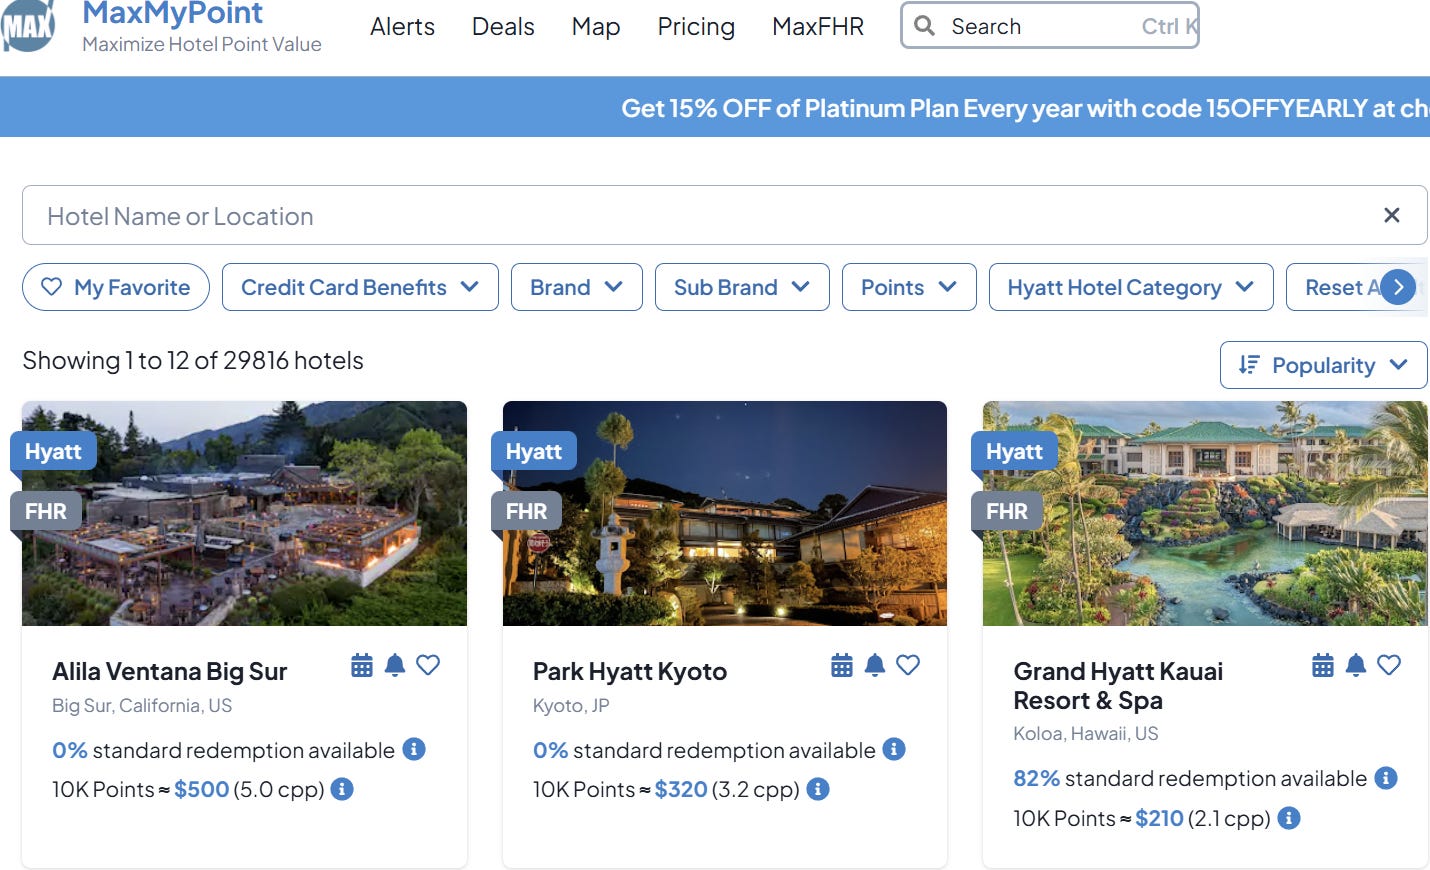Image resolution: width=1430 pixels, height=870 pixels.
Task: Open the MaxFHR section
Action: click(x=818, y=27)
